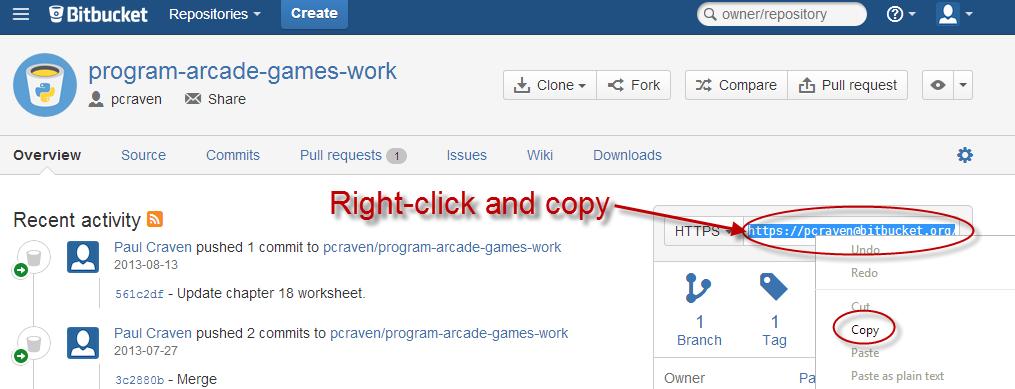
Task: Click the Share envelope link
Action: point(216,99)
